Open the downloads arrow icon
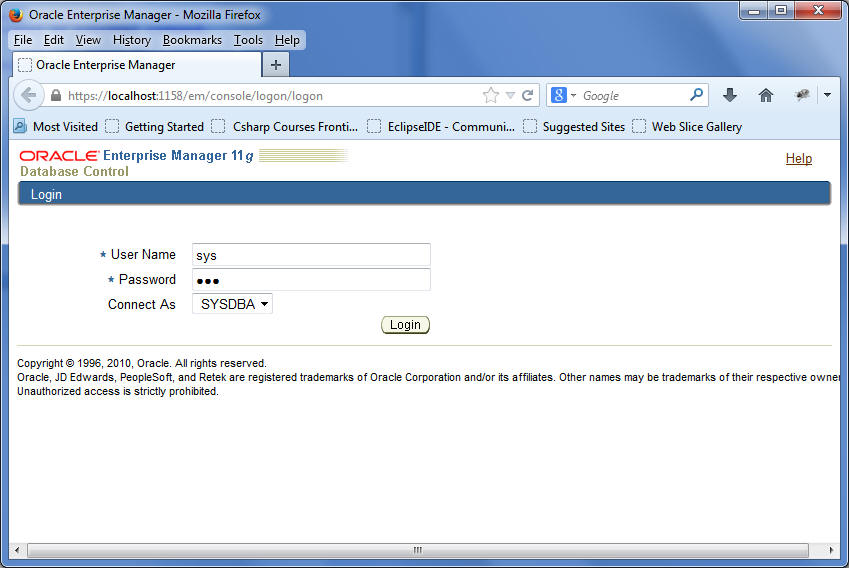Screen dimensions: 849x568 [730, 95]
